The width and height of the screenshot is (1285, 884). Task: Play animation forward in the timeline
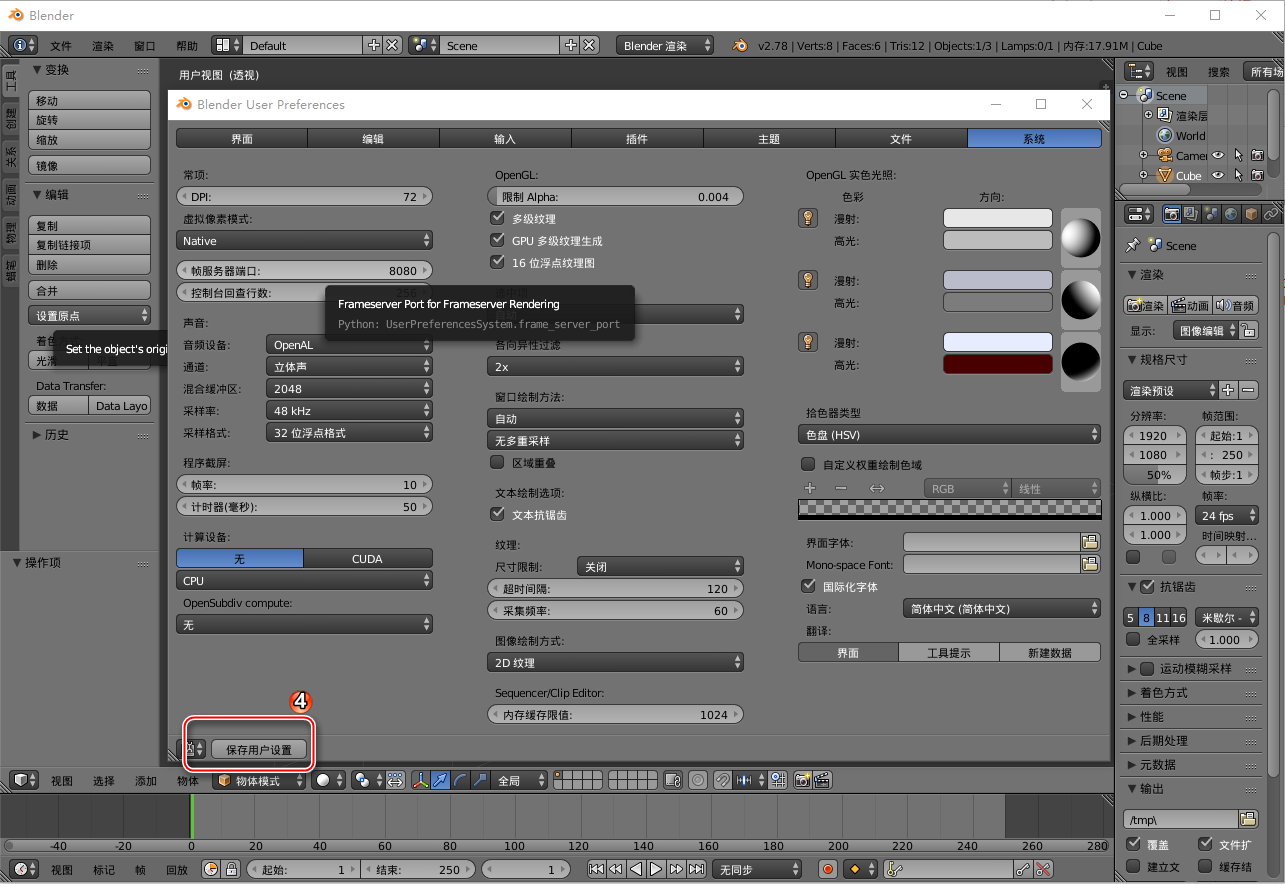coord(656,869)
